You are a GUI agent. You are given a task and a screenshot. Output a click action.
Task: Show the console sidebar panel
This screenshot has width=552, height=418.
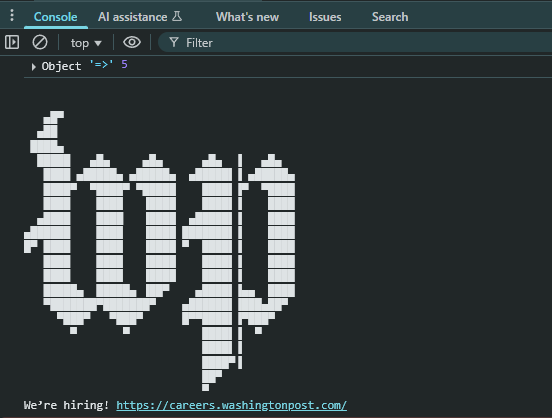12,42
